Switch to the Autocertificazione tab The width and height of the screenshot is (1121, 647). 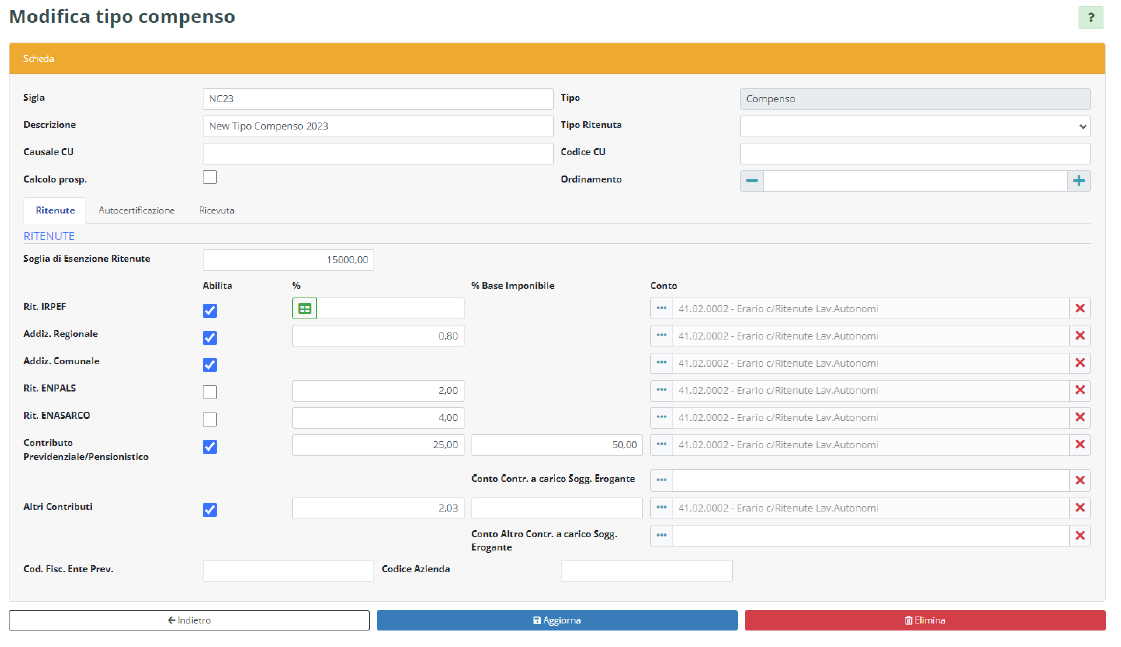click(x=136, y=211)
